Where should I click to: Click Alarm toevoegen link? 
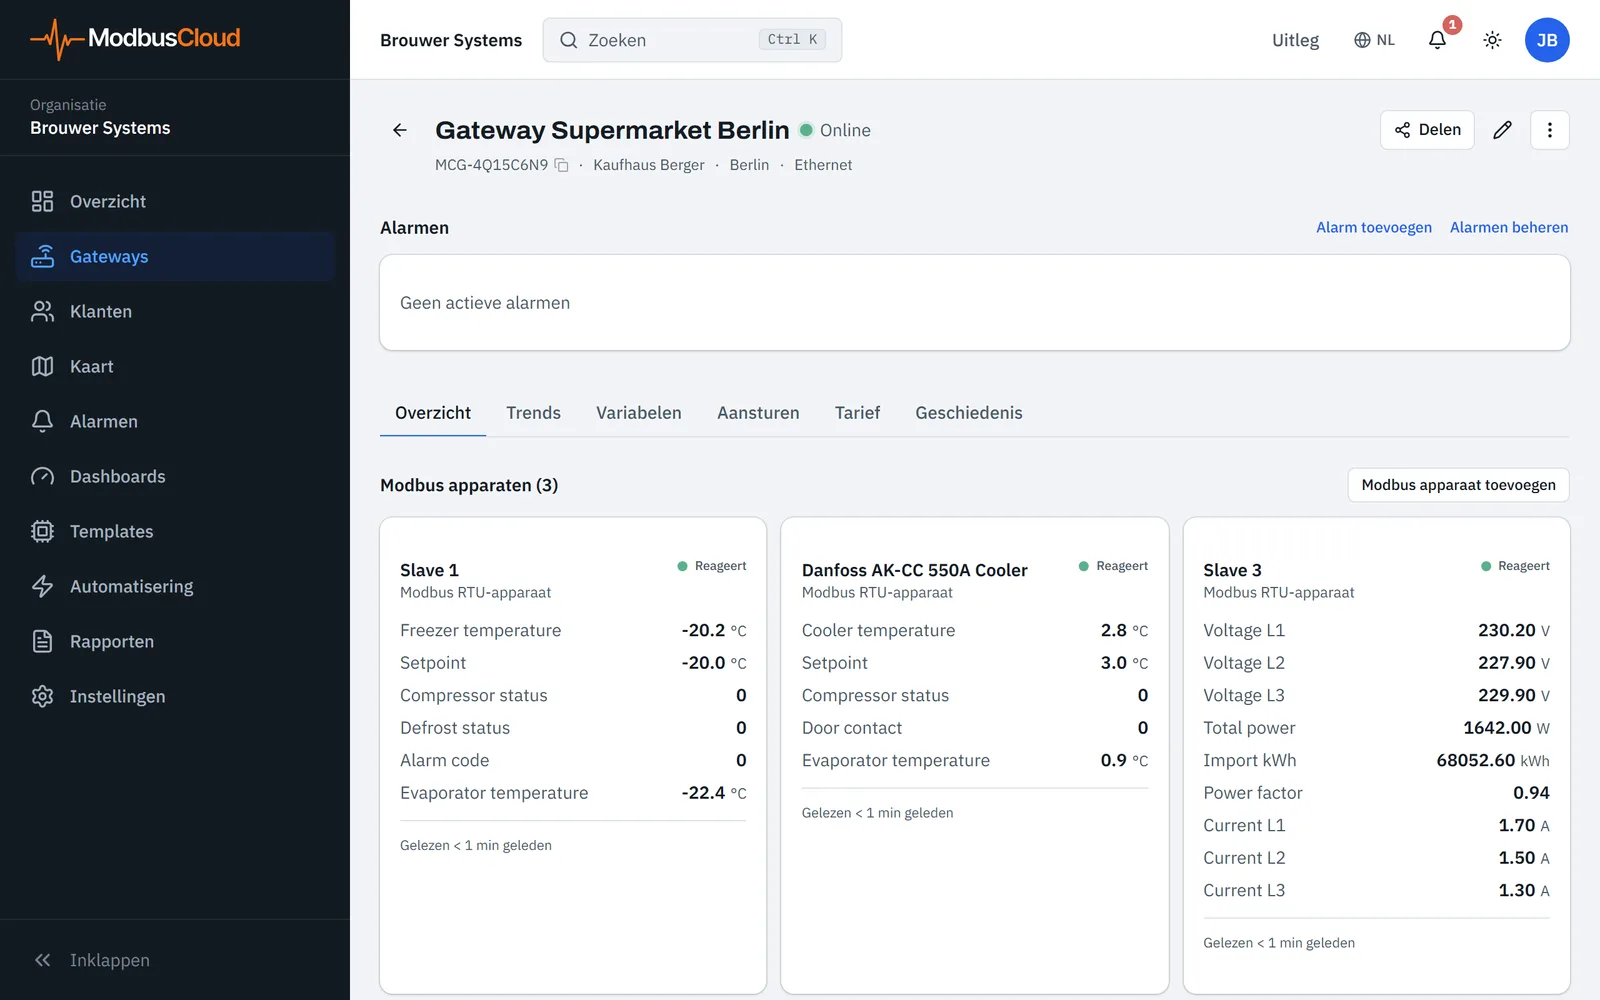tap(1374, 227)
